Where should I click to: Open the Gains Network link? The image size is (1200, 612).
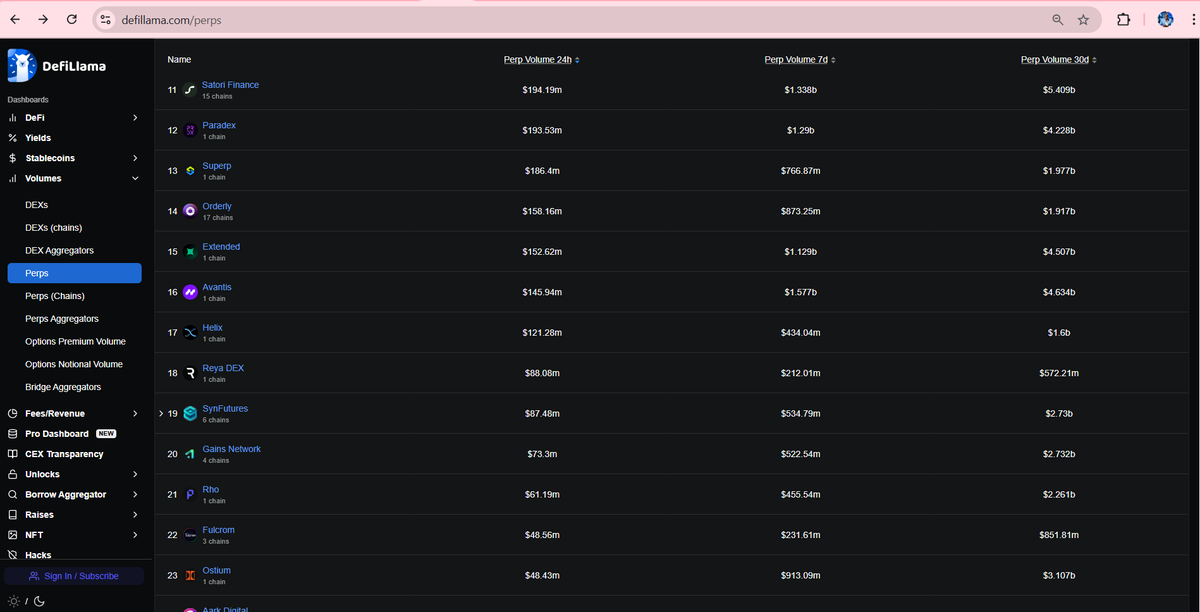(231, 449)
